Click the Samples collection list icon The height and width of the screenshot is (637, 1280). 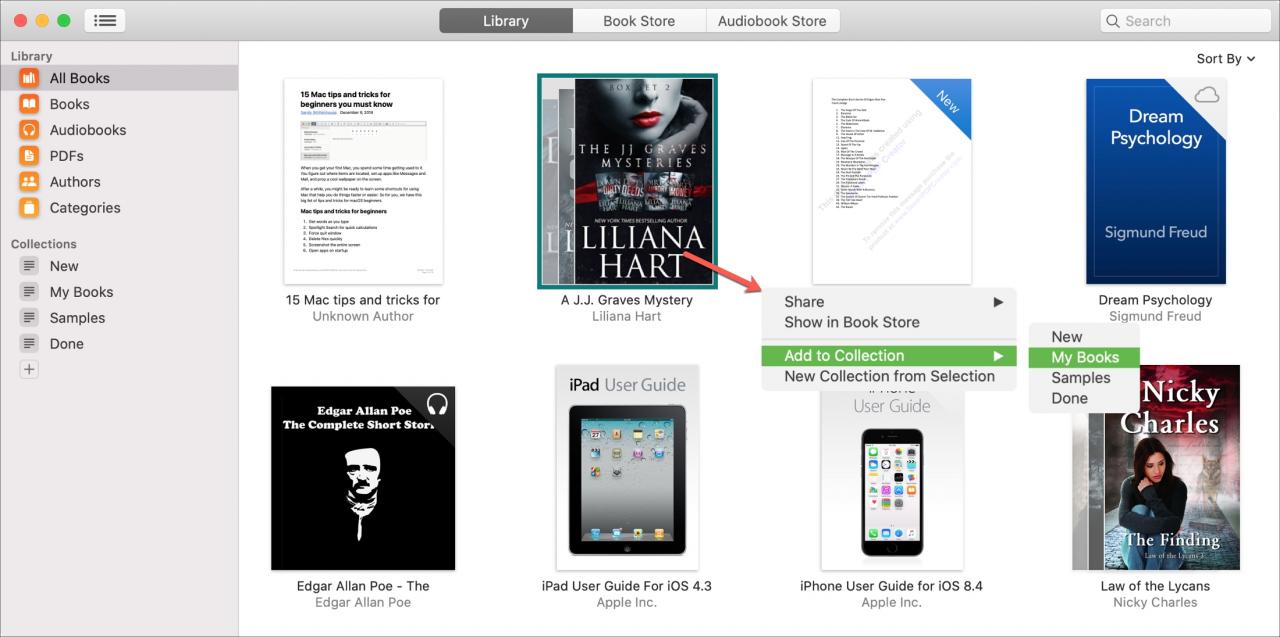coord(30,318)
